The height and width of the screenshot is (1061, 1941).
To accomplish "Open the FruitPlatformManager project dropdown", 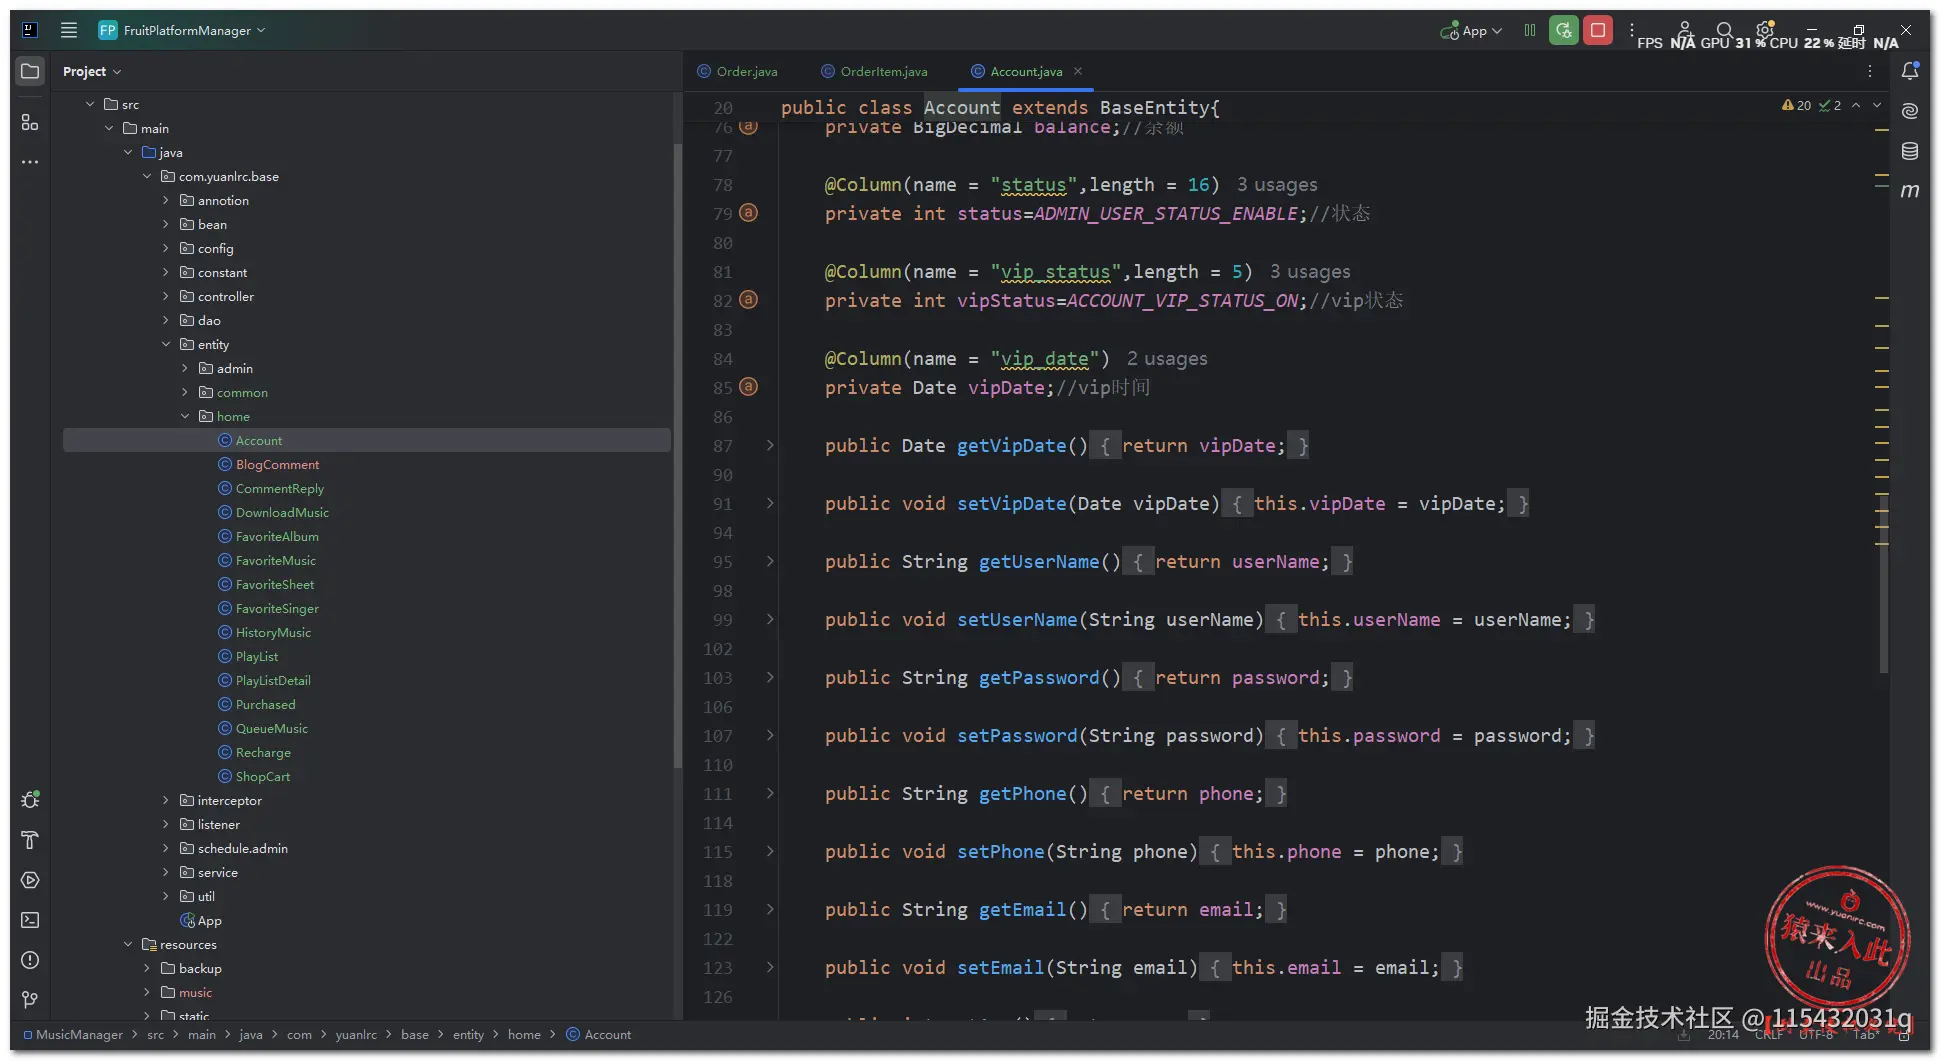I will point(183,30).
